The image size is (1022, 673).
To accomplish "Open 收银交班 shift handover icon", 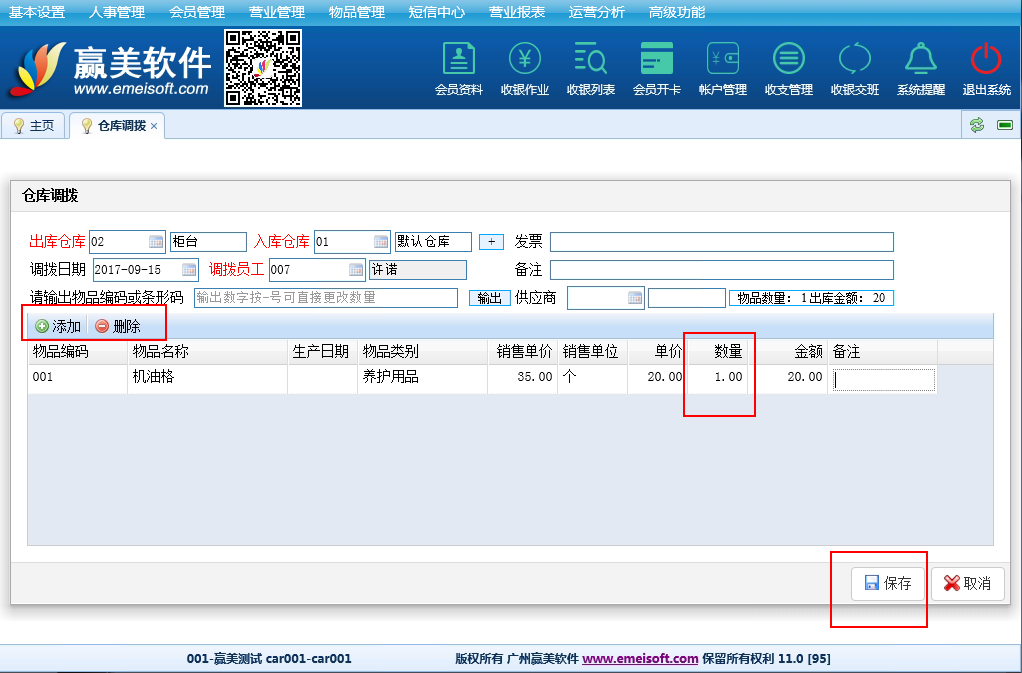I will (855, 60).
